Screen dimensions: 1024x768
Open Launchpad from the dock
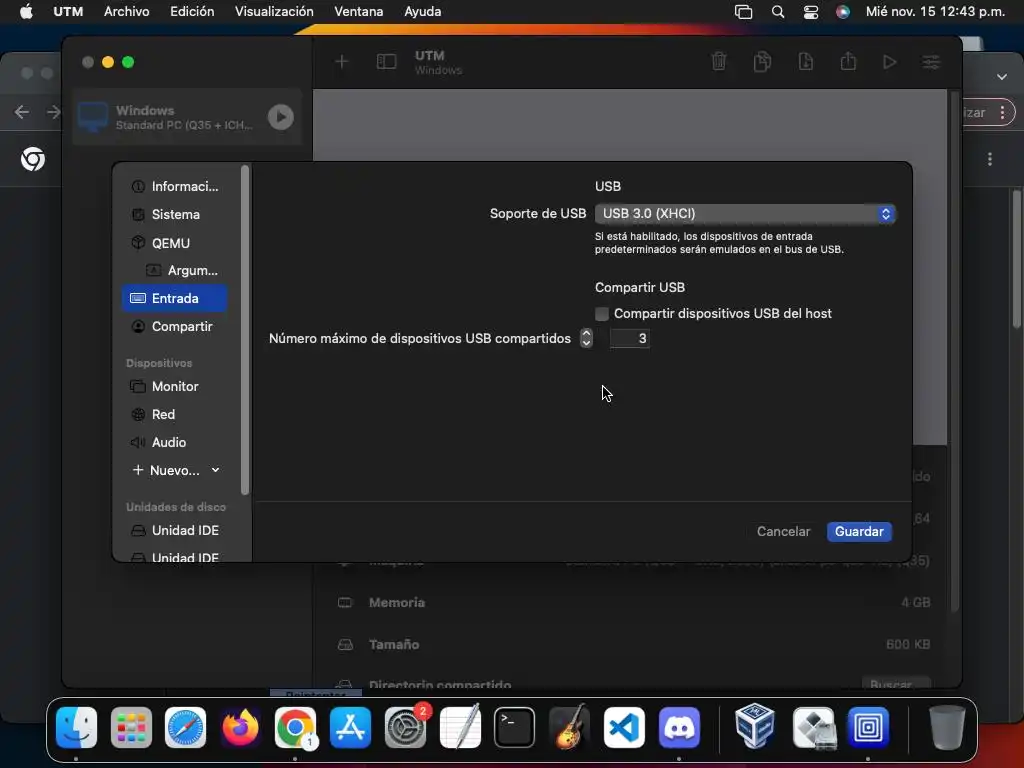tap(131, 728)
